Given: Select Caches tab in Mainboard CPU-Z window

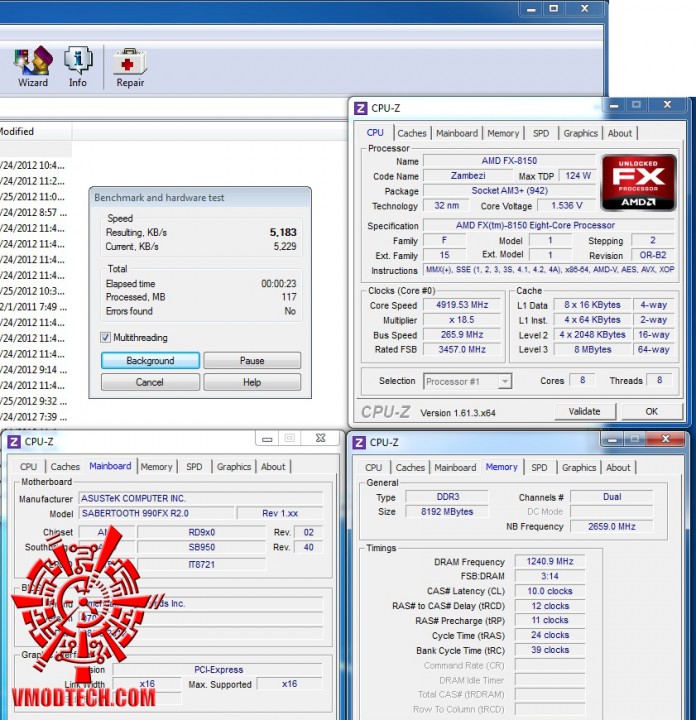Looking at the screenshot, I should (65, 467).
